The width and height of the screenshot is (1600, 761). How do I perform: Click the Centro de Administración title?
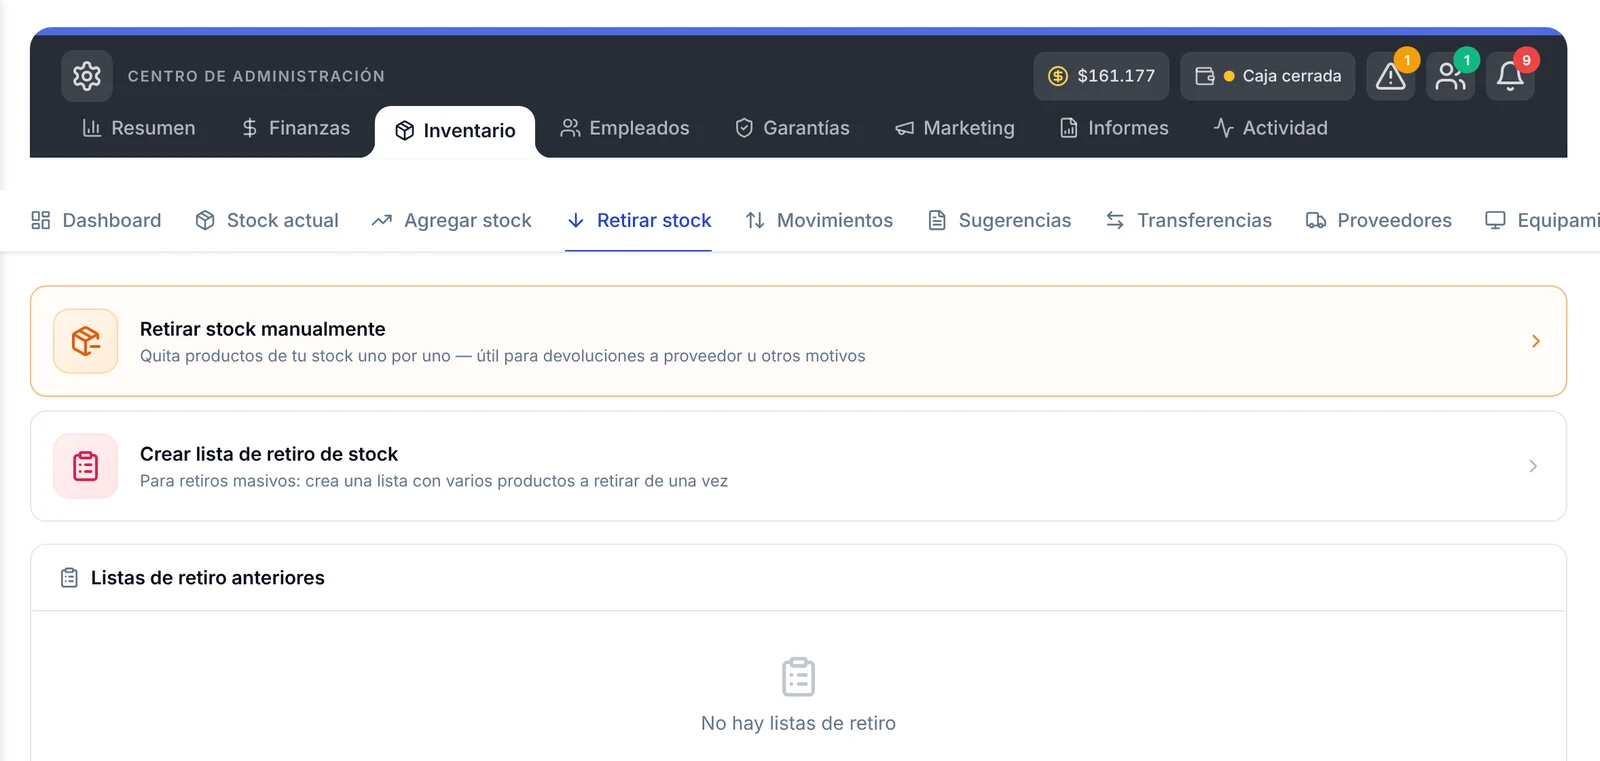coord(256,76)
